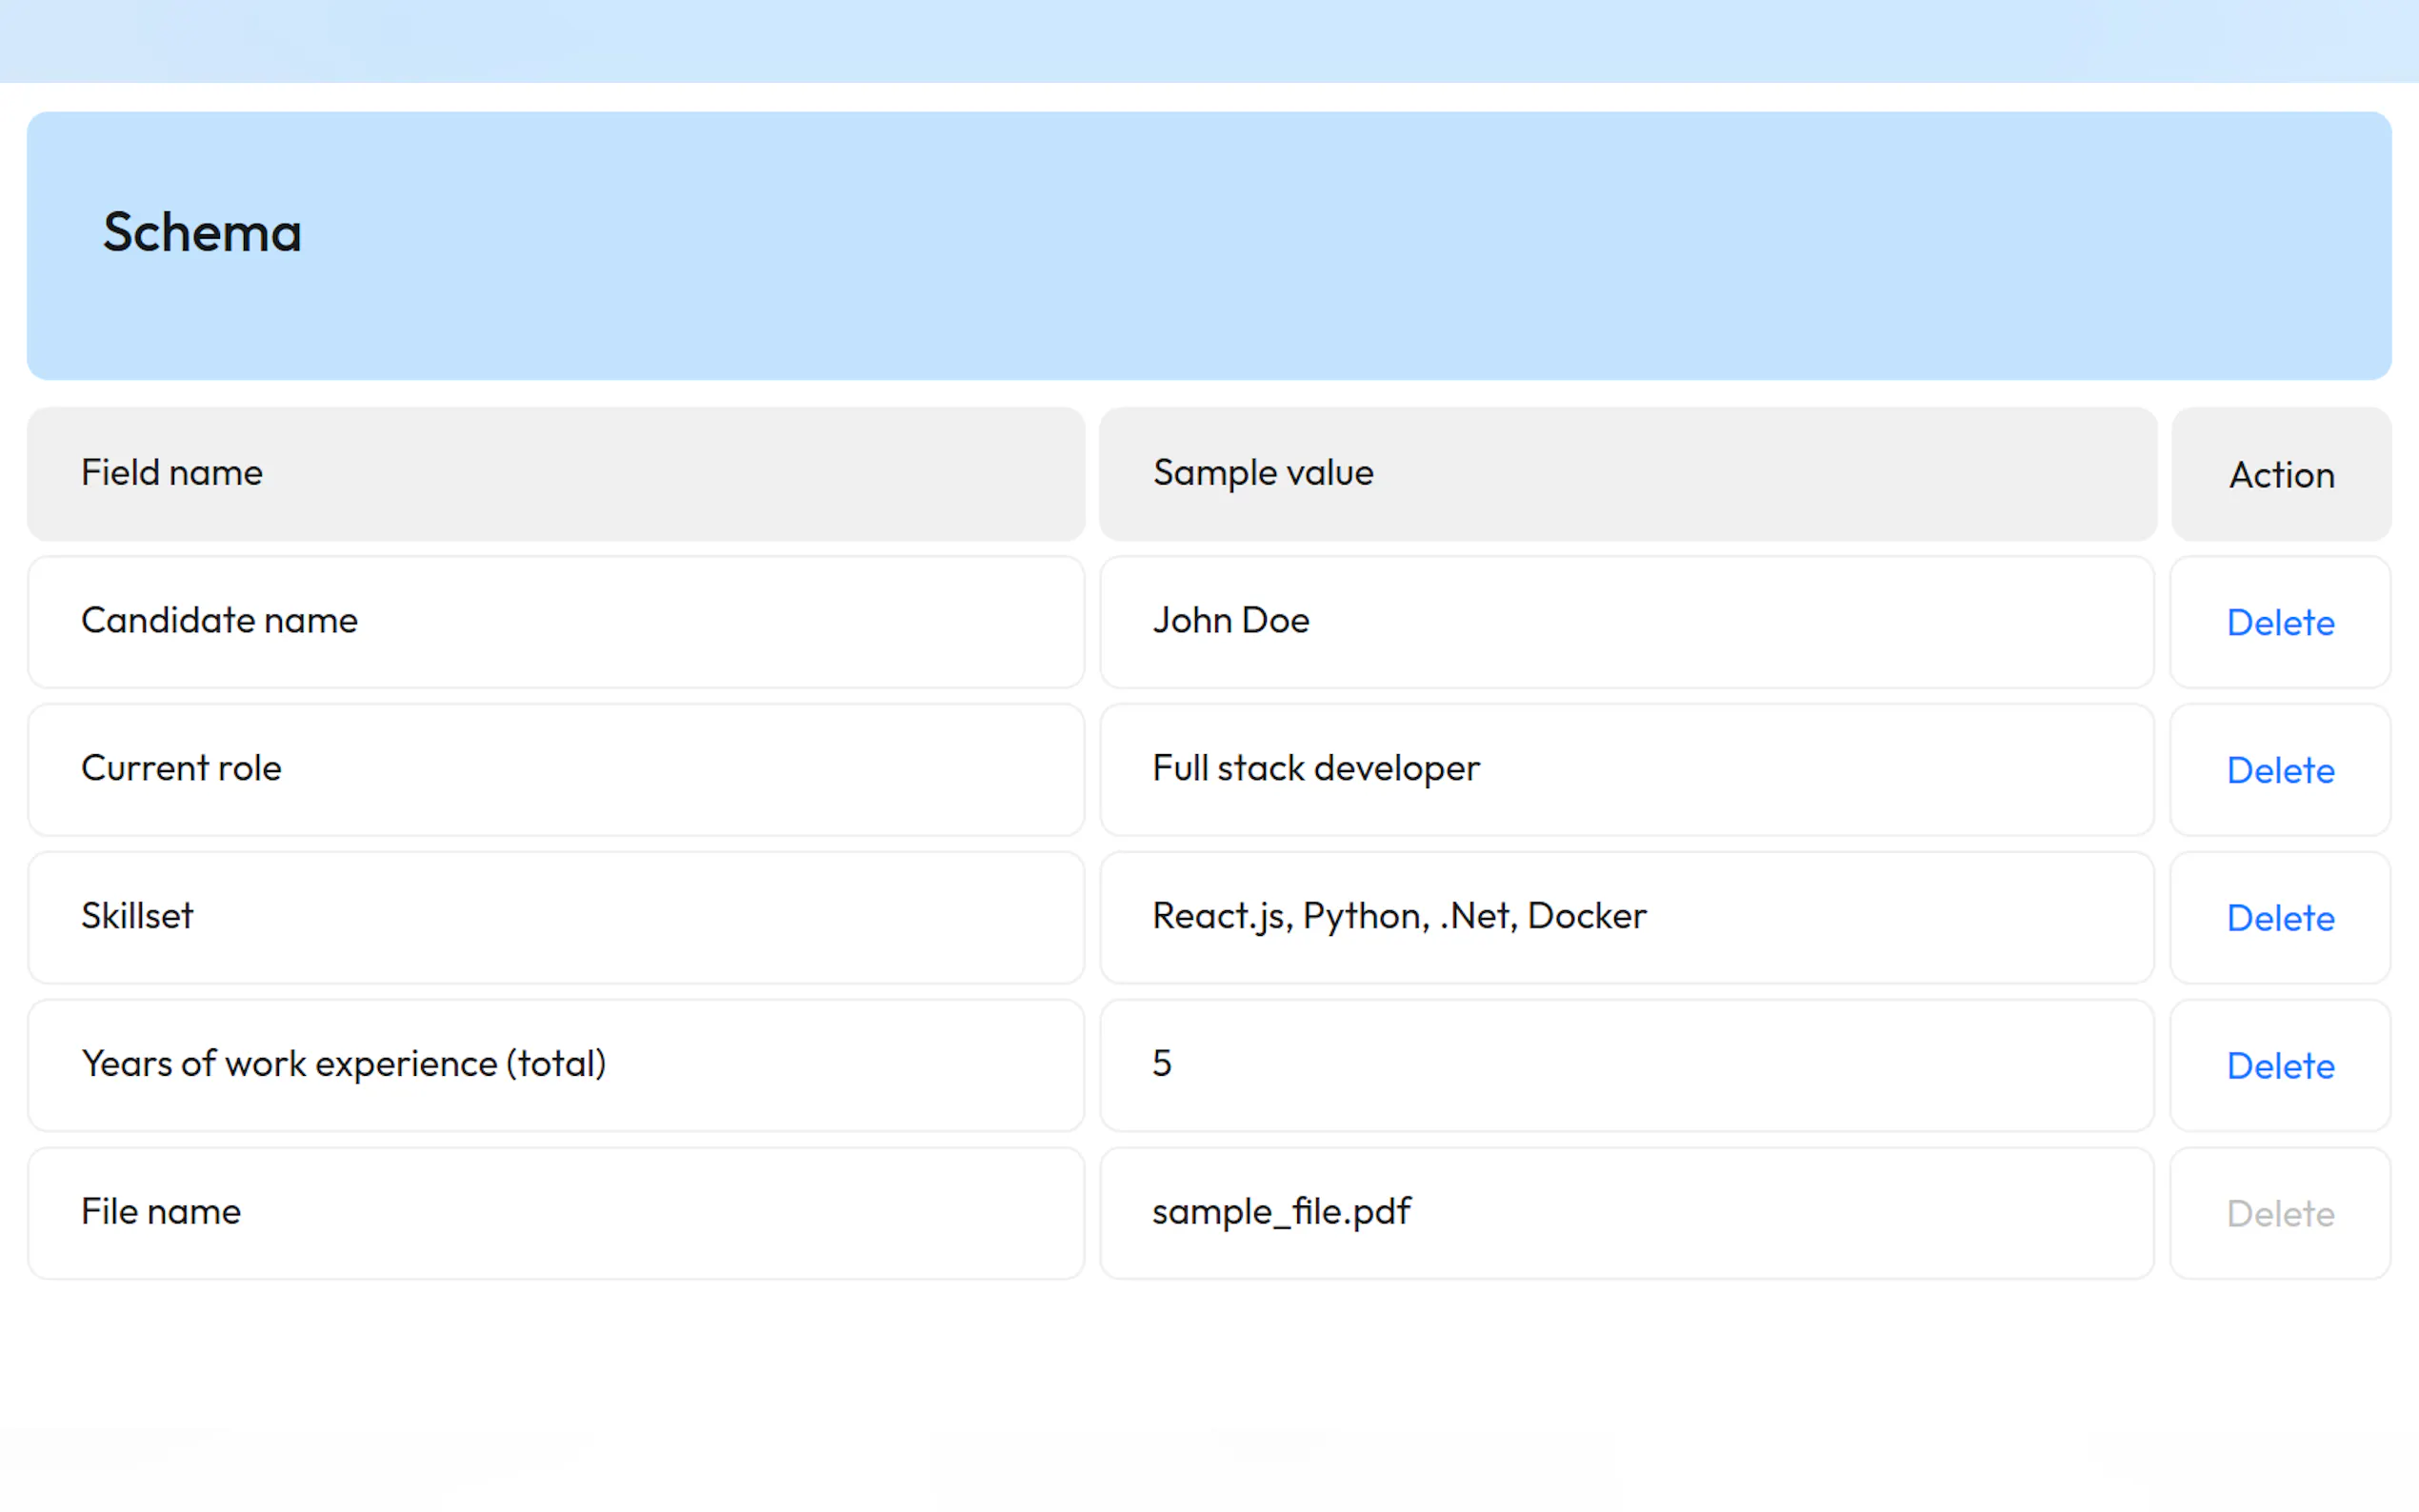The width and height of the screenshot is (2419, 1512).
Task: Delete the Current role field
Action: tap(2279, 771)
